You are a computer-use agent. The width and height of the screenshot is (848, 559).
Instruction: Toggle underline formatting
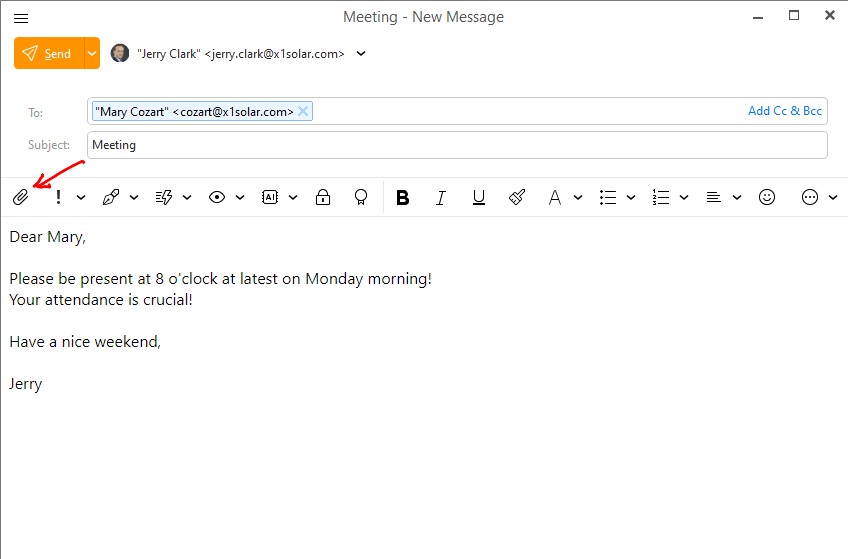point(479,198)
